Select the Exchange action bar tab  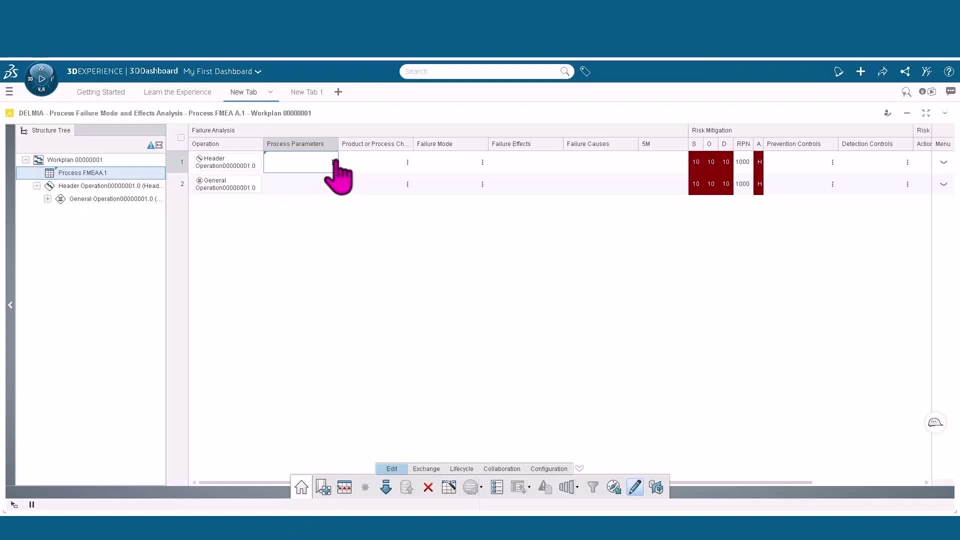pyautogui.click(x=426, y=468)
